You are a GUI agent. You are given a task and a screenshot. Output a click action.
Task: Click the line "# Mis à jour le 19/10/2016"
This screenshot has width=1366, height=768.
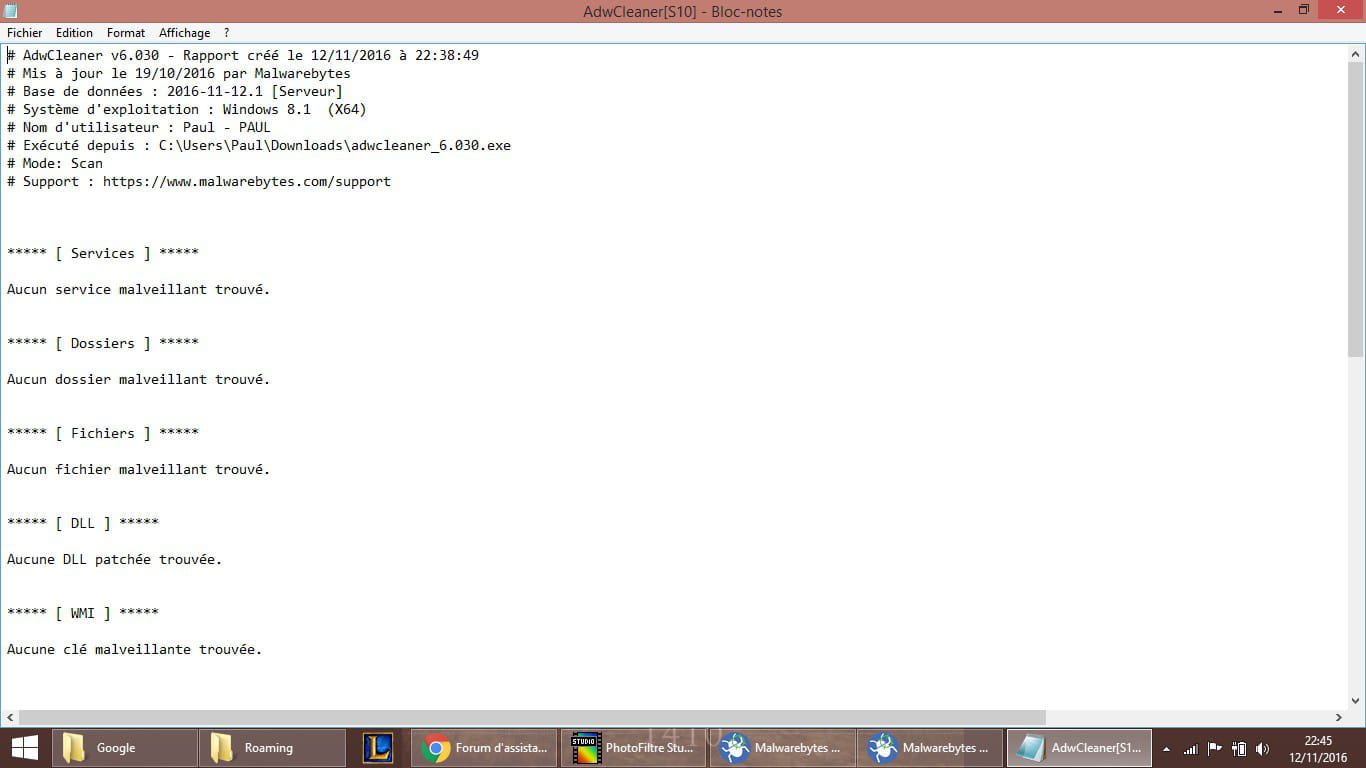[x=179, y=73]
